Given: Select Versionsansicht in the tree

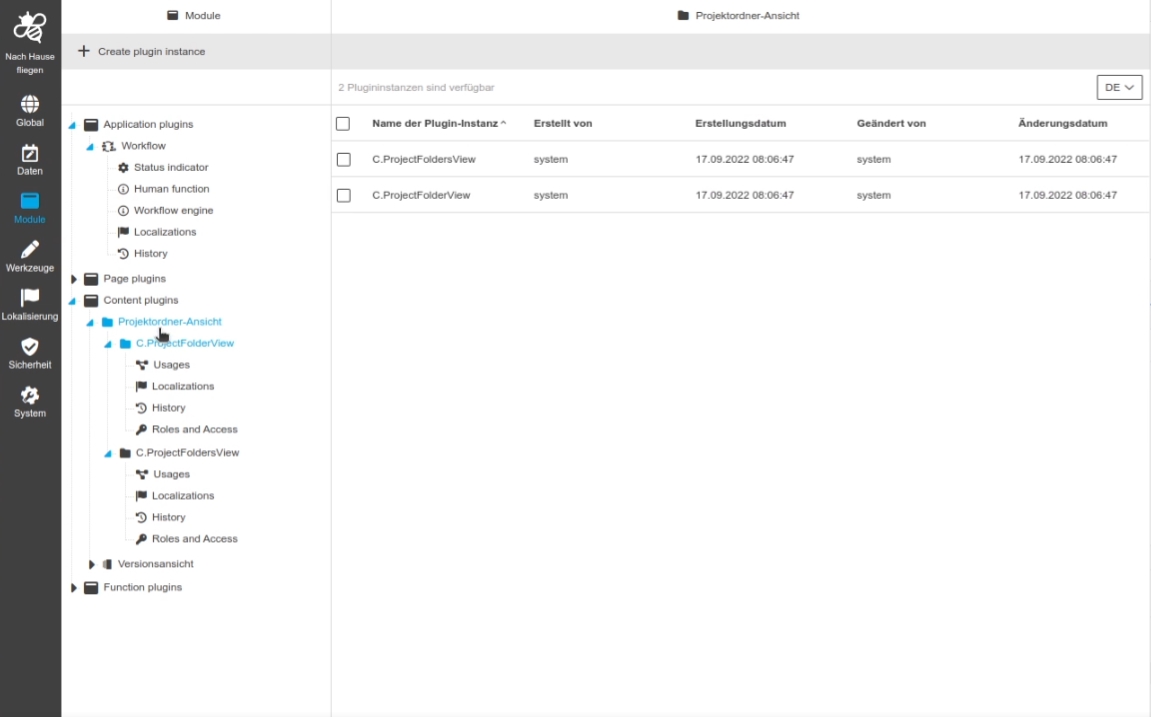Looking at the screenshot, I should pos(155,564).
